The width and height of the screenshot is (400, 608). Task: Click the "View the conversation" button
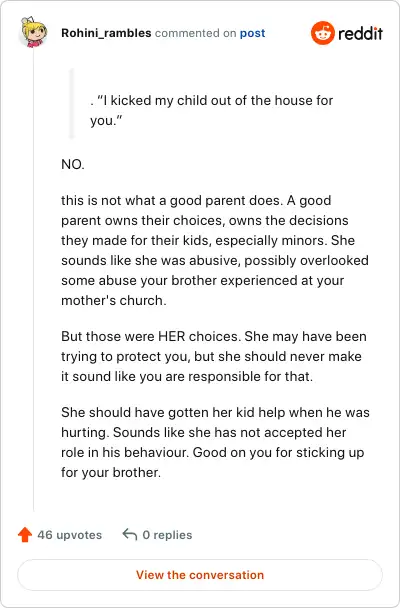pyautogui.click(x=200, y=575)
